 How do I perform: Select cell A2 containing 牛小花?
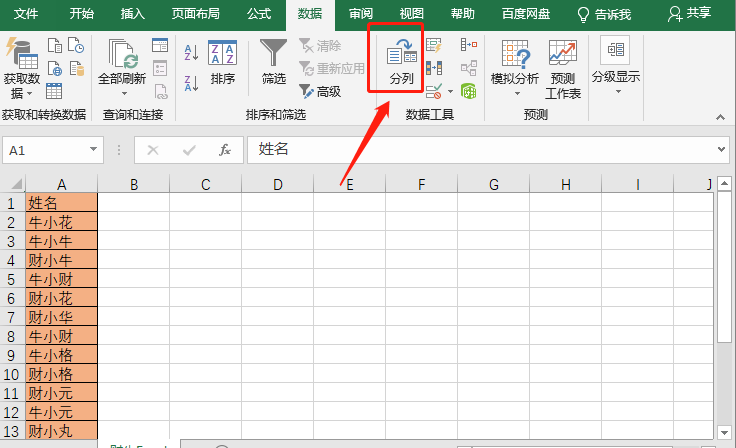click(62, 222)
